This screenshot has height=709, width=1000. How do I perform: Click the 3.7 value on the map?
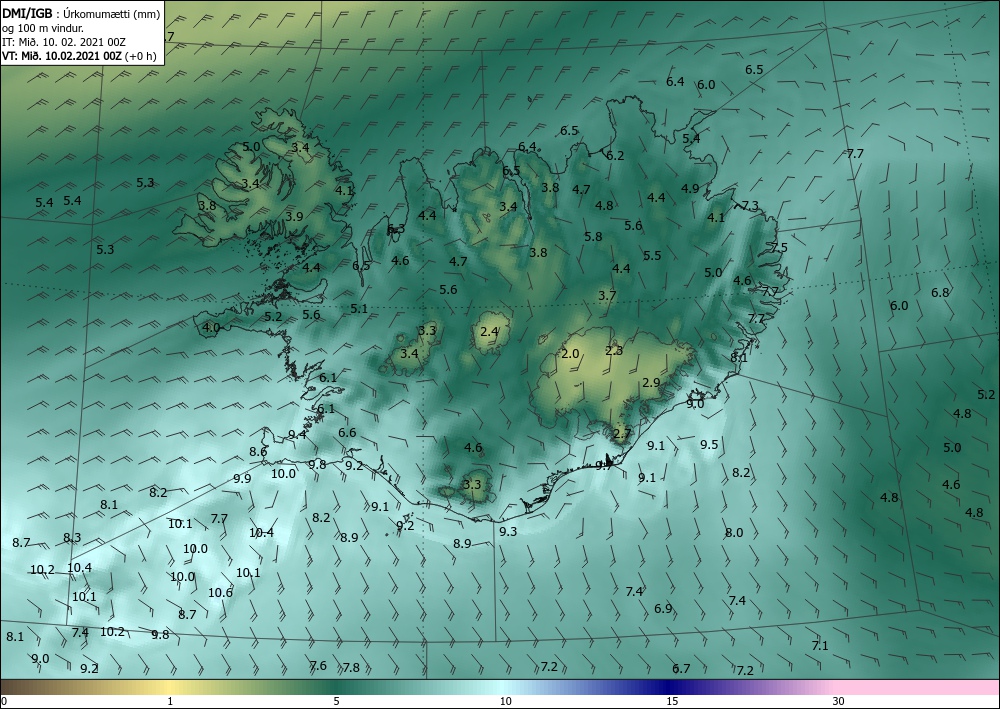tap(607, 295)
